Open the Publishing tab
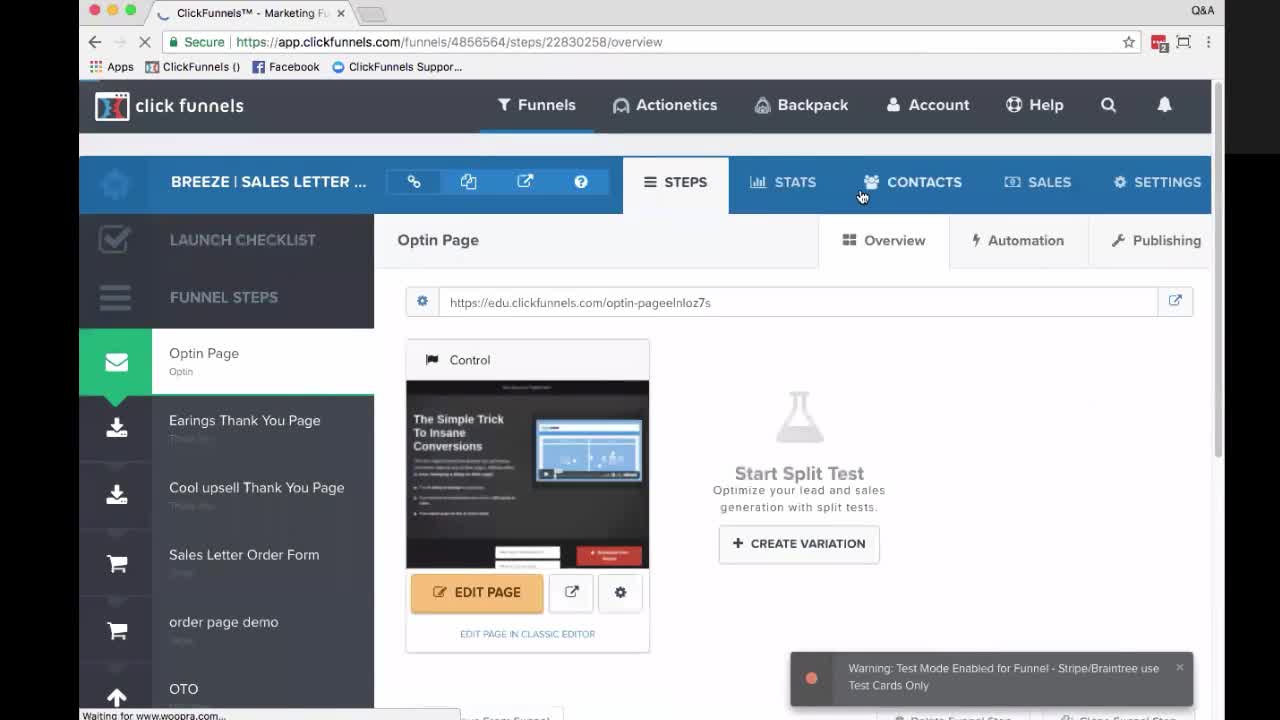 click(x=1156, y=240)
